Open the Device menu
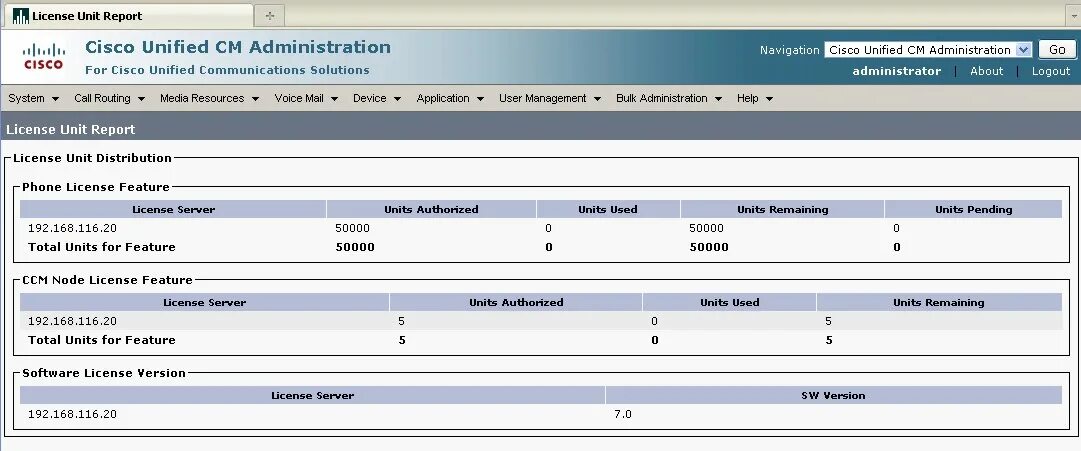Image resolution: width=1081 pixels, height=451 pixels. [x=377, y=99]
